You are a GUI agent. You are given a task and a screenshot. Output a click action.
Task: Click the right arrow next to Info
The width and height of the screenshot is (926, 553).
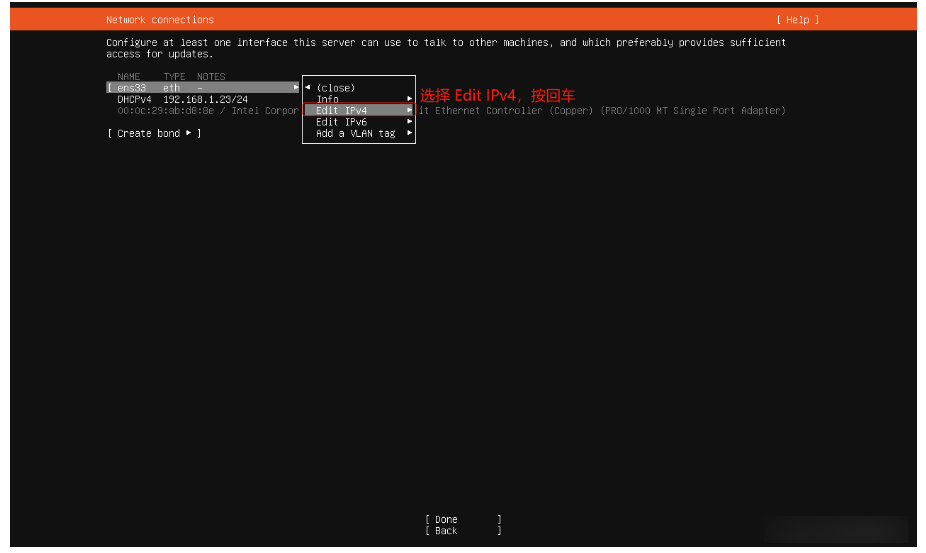[x=410, y=100]
